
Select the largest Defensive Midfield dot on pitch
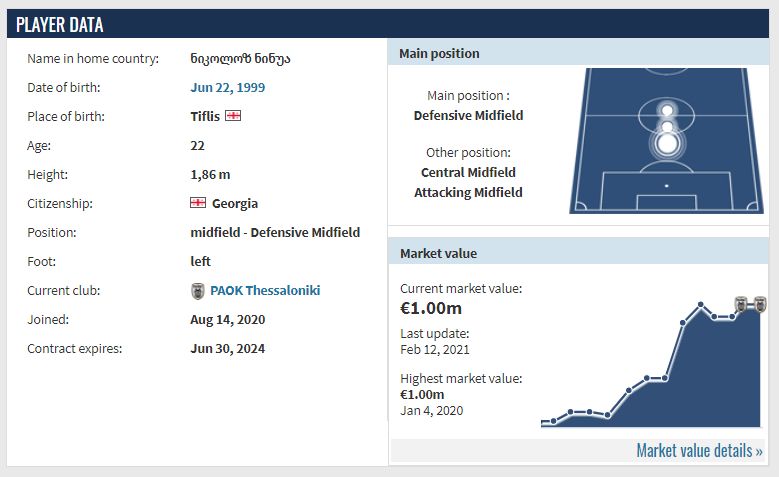click(667, 144)
